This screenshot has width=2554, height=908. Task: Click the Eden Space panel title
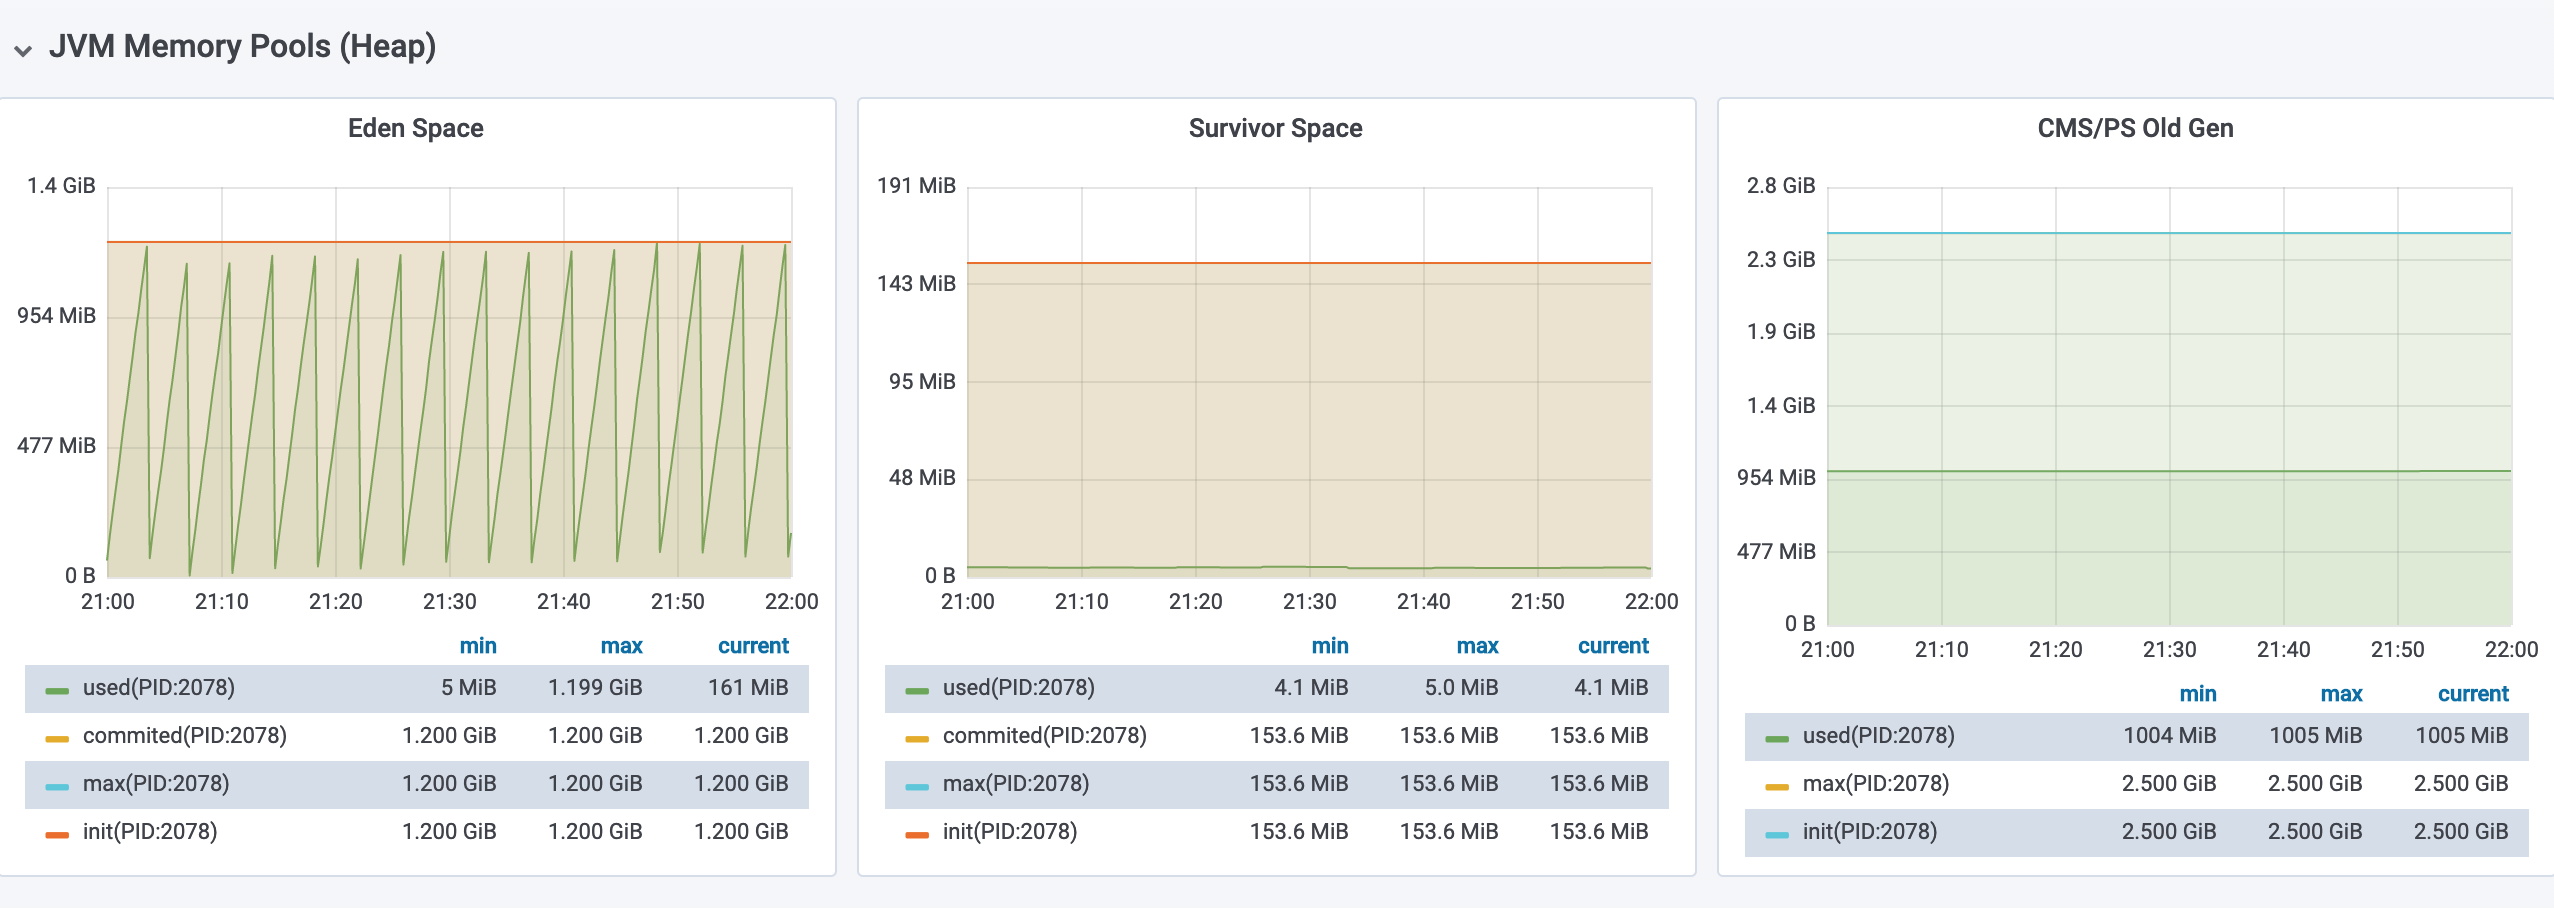415,128
